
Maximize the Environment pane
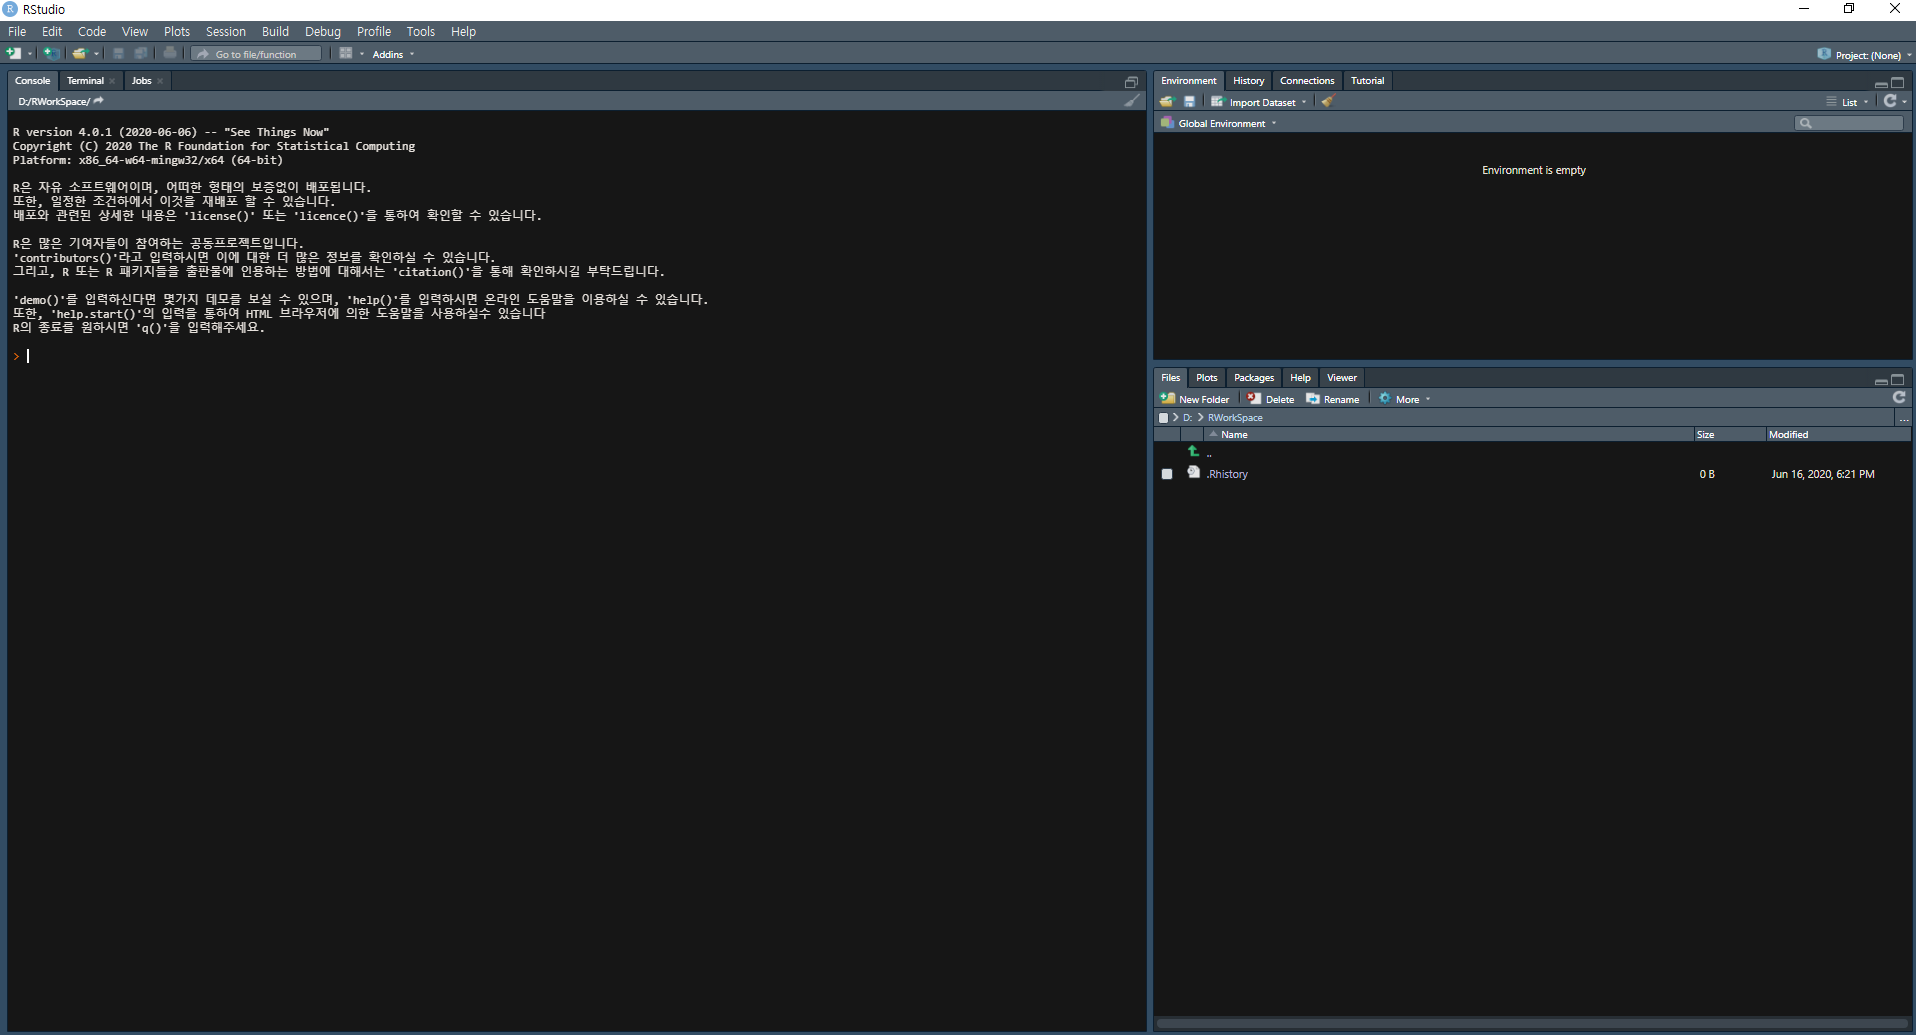(x=1898, y=83)
